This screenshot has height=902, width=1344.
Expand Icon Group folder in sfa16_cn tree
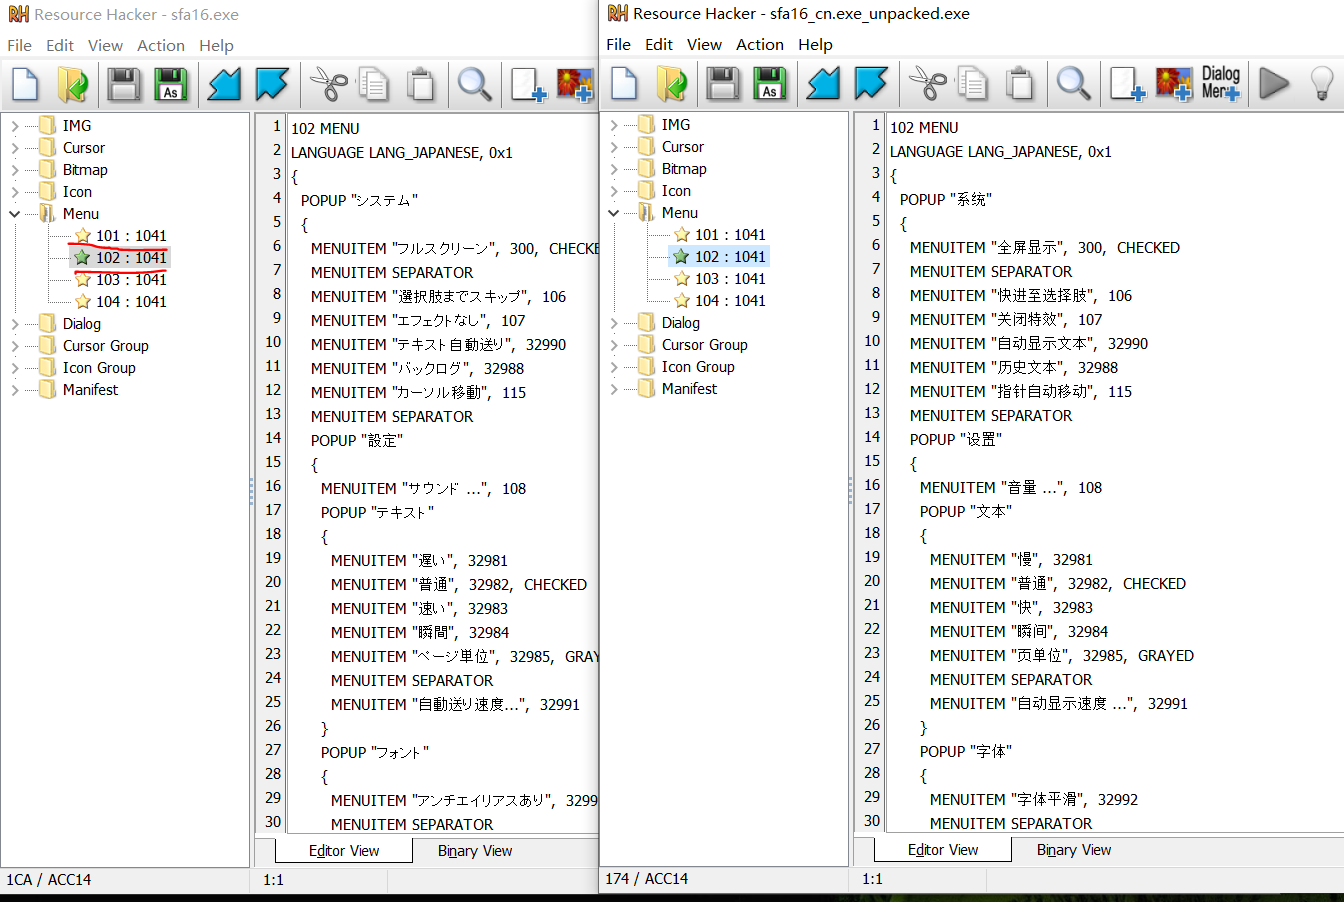[614, 367]
